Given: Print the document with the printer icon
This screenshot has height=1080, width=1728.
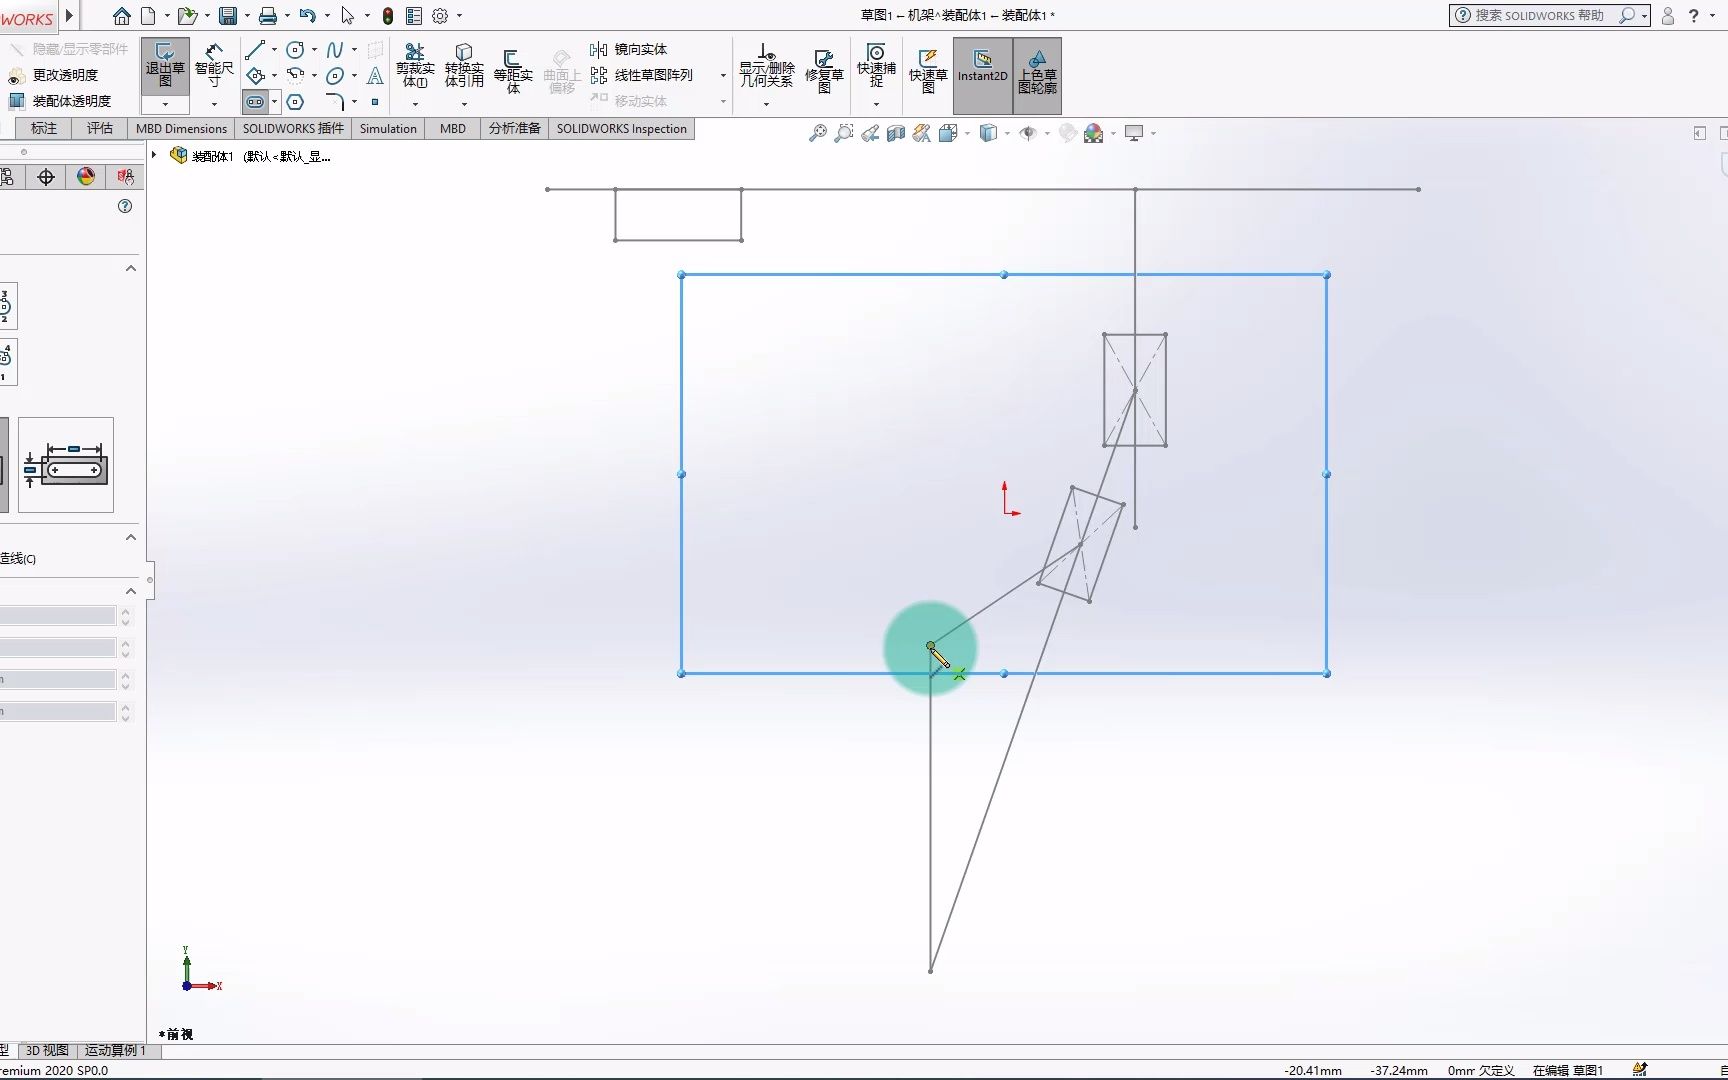Looking at the screenshot, I should pos(268,16).
